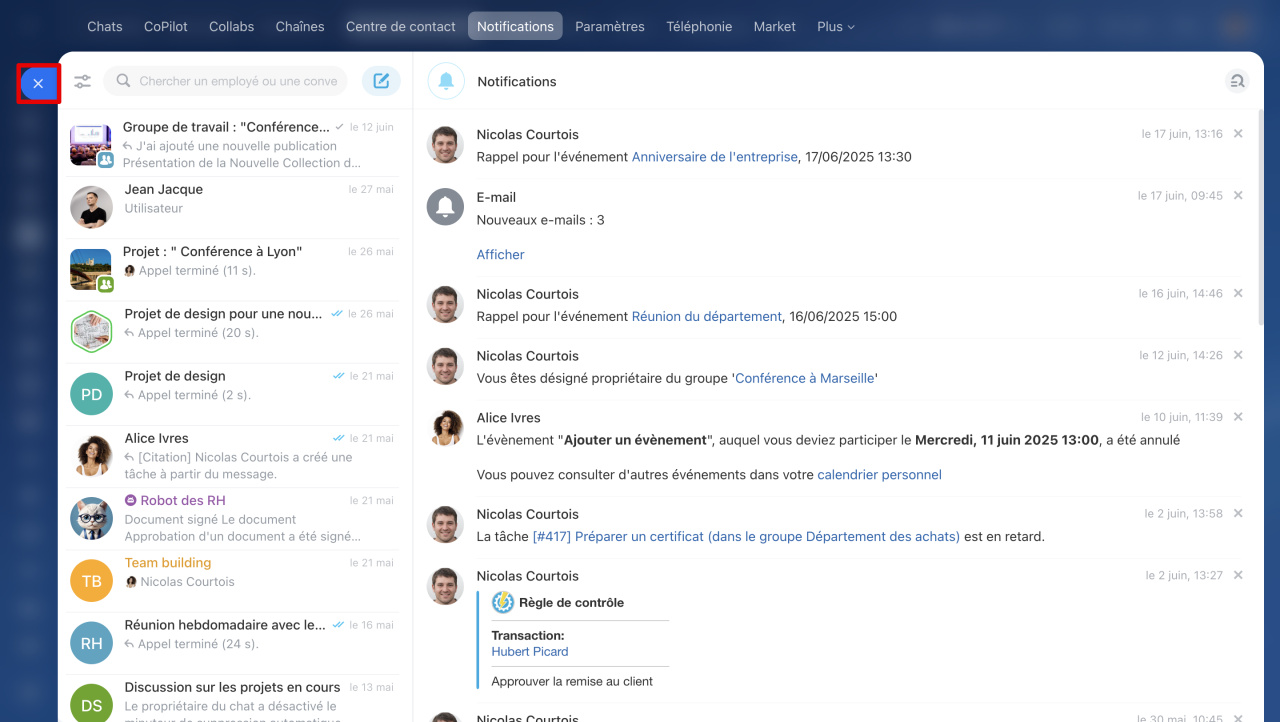Viewport: 1280px width, 722px height.
Task: Open the Réunion du département link
Action: tap(707, 316)
